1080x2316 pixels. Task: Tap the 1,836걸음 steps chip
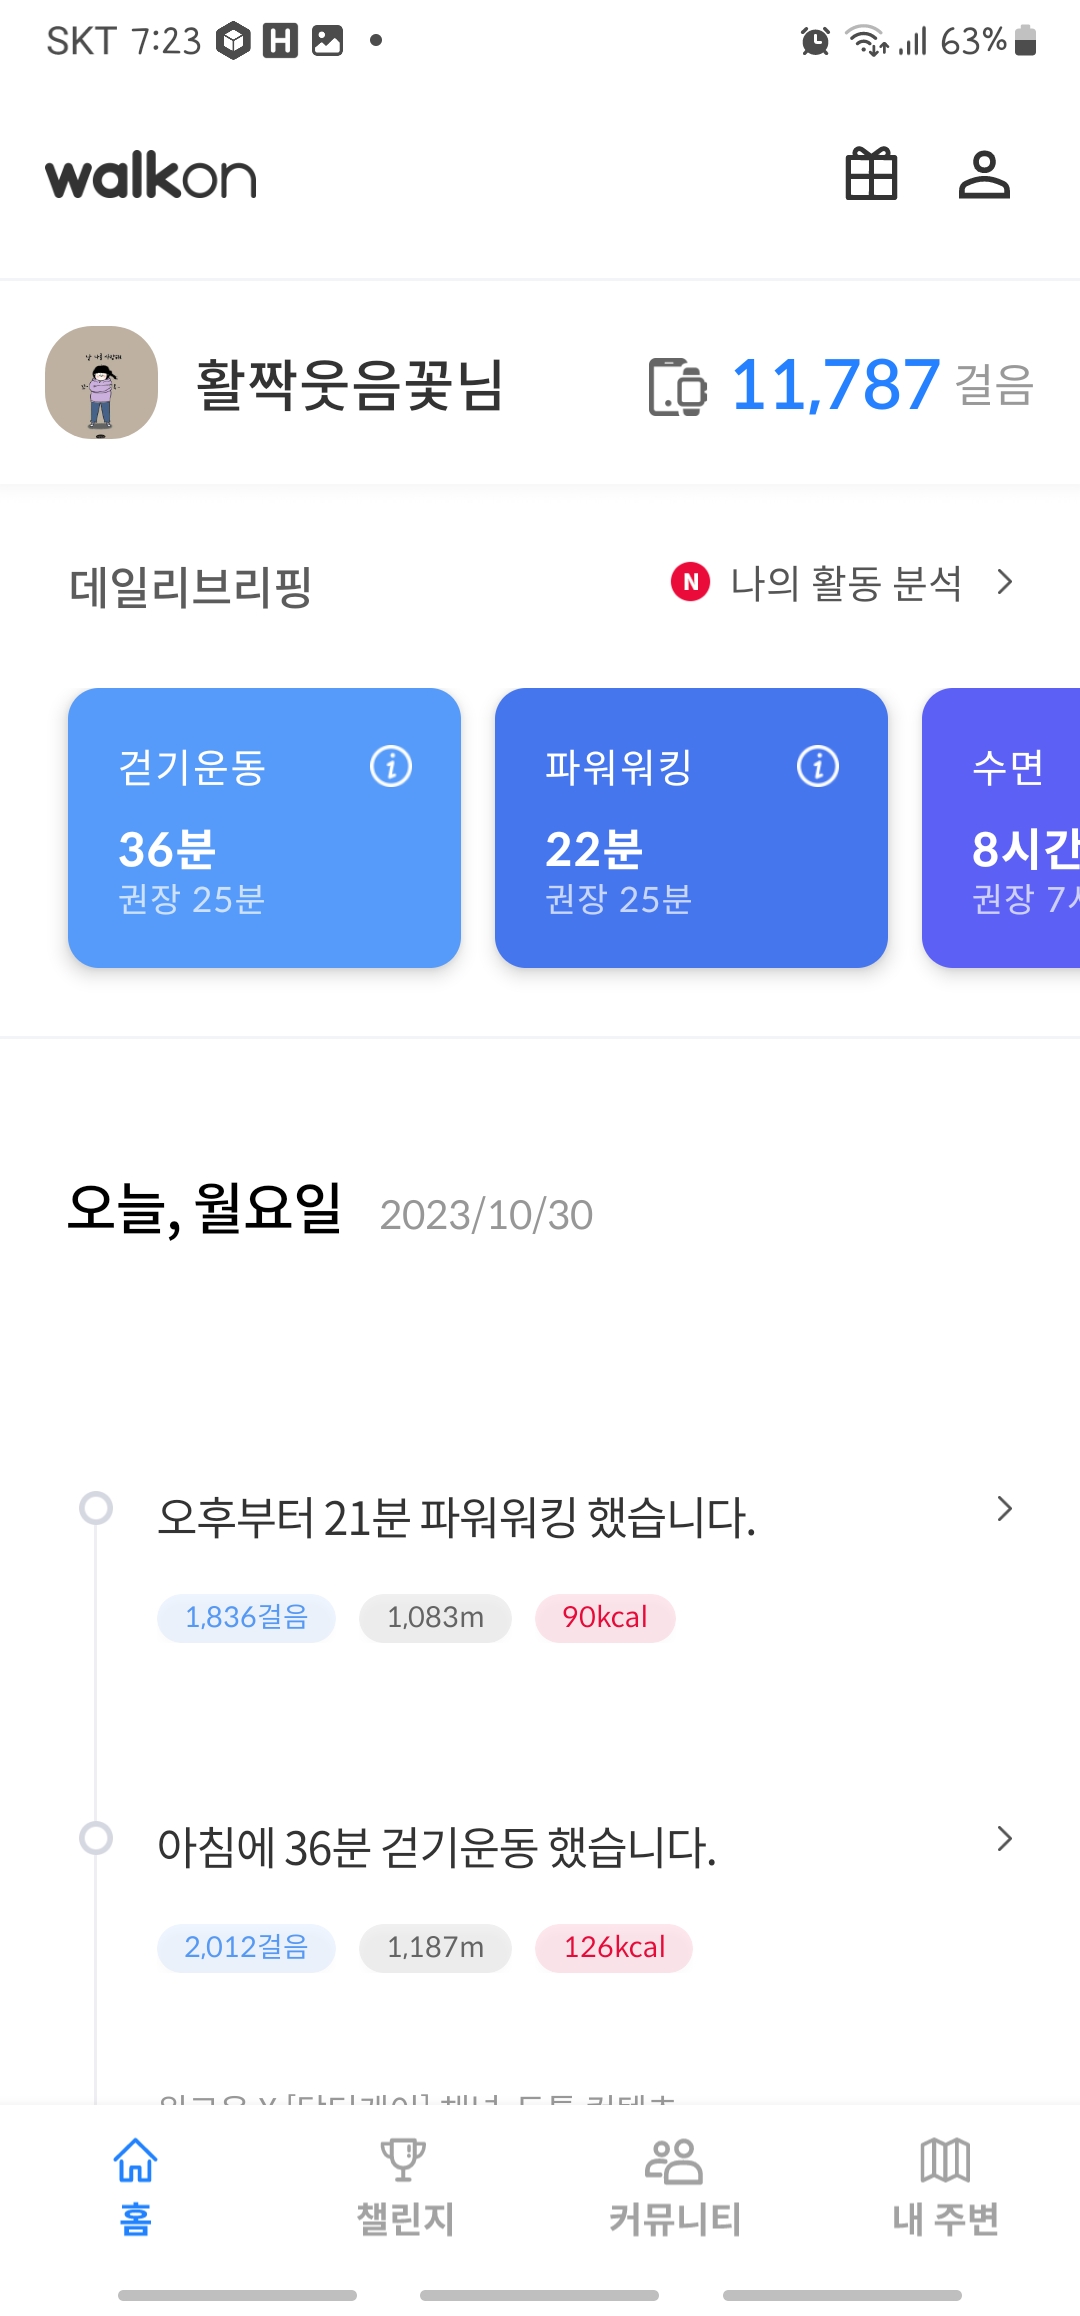point(246,1618)
